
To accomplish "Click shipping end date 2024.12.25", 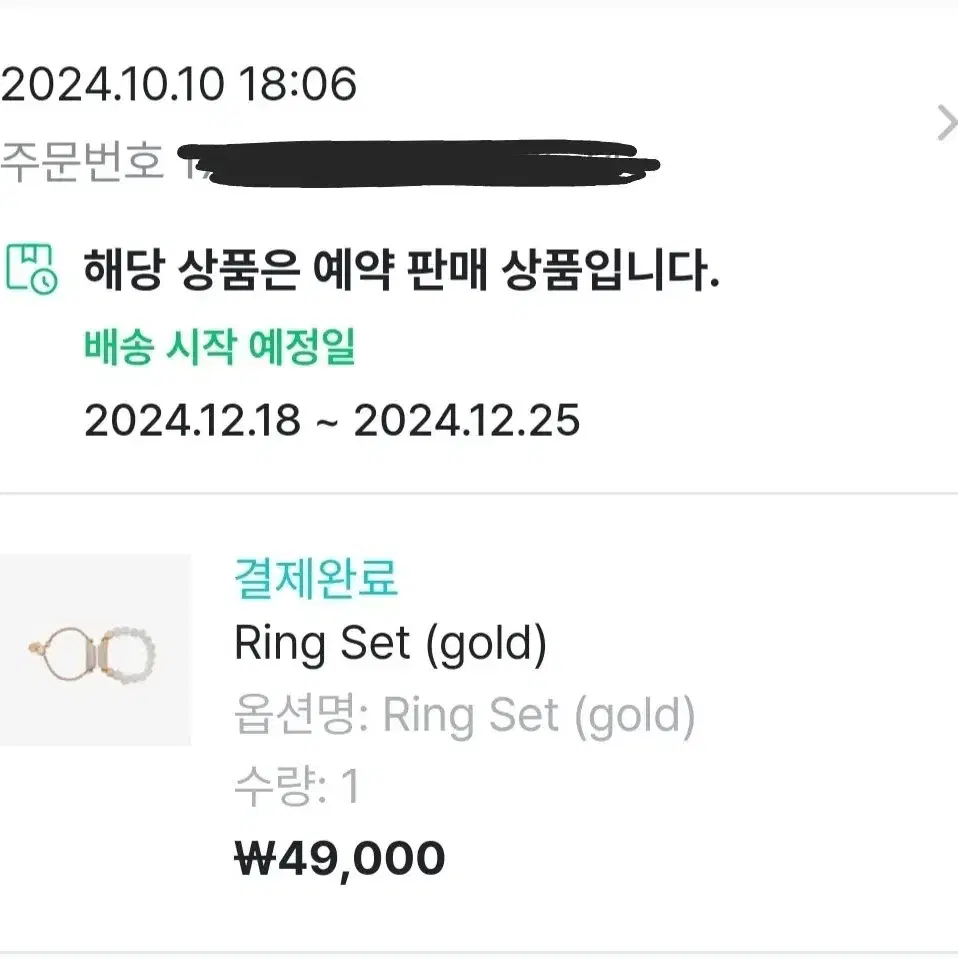I will [x=467, y=420].
